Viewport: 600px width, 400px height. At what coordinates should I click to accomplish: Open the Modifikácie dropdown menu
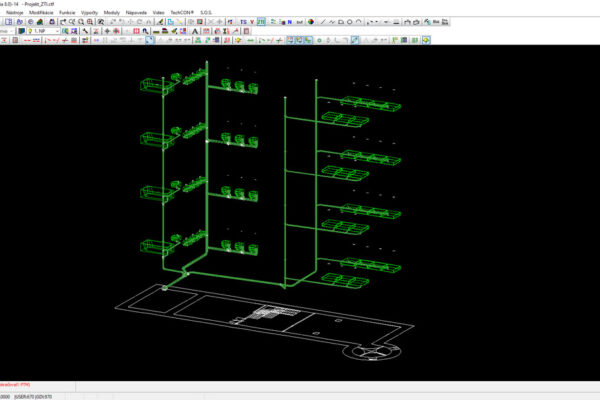coord(41,11)
